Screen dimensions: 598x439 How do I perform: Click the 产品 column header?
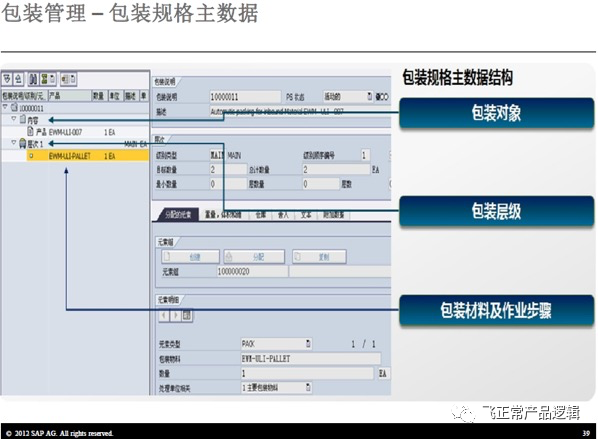(69, 95)
